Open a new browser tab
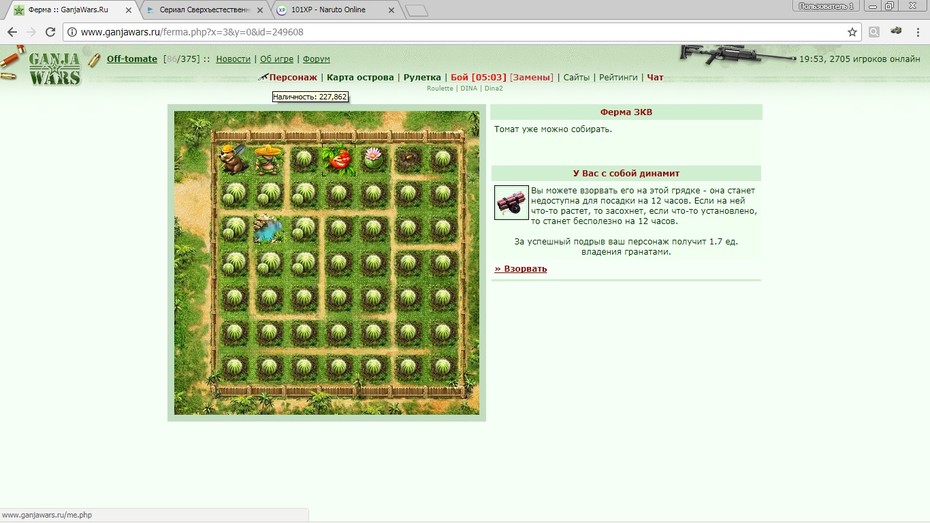The height and width of the screenshot is (523, 930). tap(416, 11)
